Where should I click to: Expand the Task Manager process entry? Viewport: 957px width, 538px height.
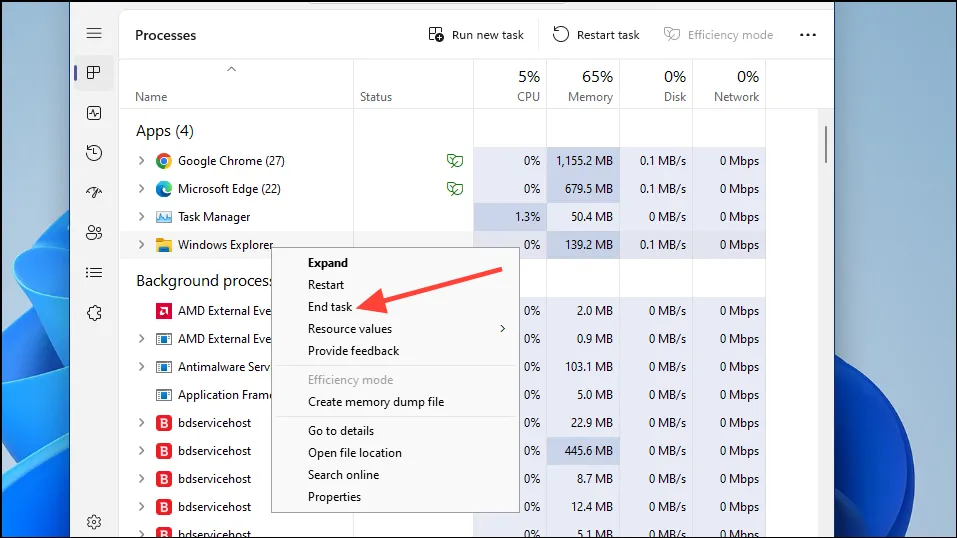(141, 217)
